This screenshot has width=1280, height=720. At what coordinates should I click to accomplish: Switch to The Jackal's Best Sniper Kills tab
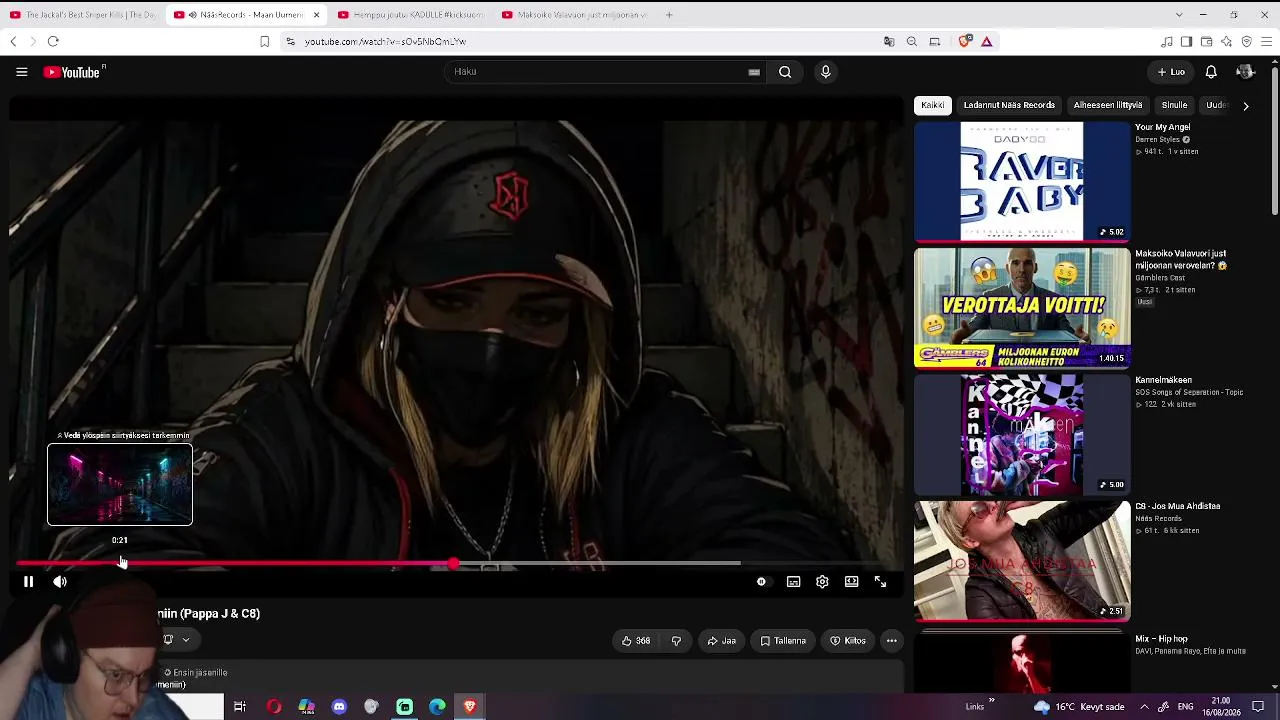point(82,15)
